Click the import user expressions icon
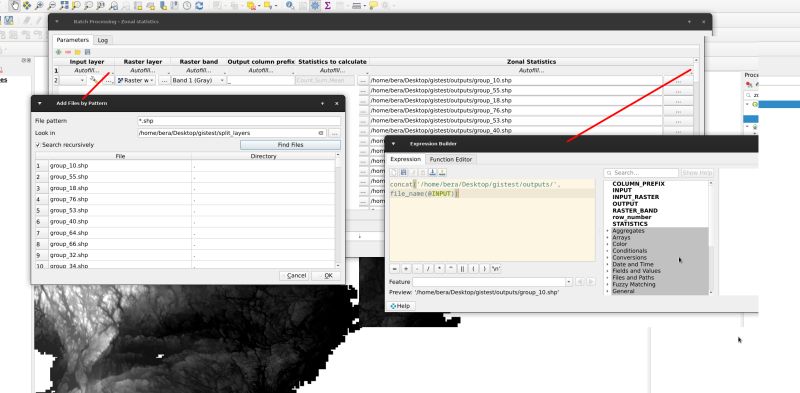Image resolution: width=800 pixels, height=393 pixels. point(433,173)
